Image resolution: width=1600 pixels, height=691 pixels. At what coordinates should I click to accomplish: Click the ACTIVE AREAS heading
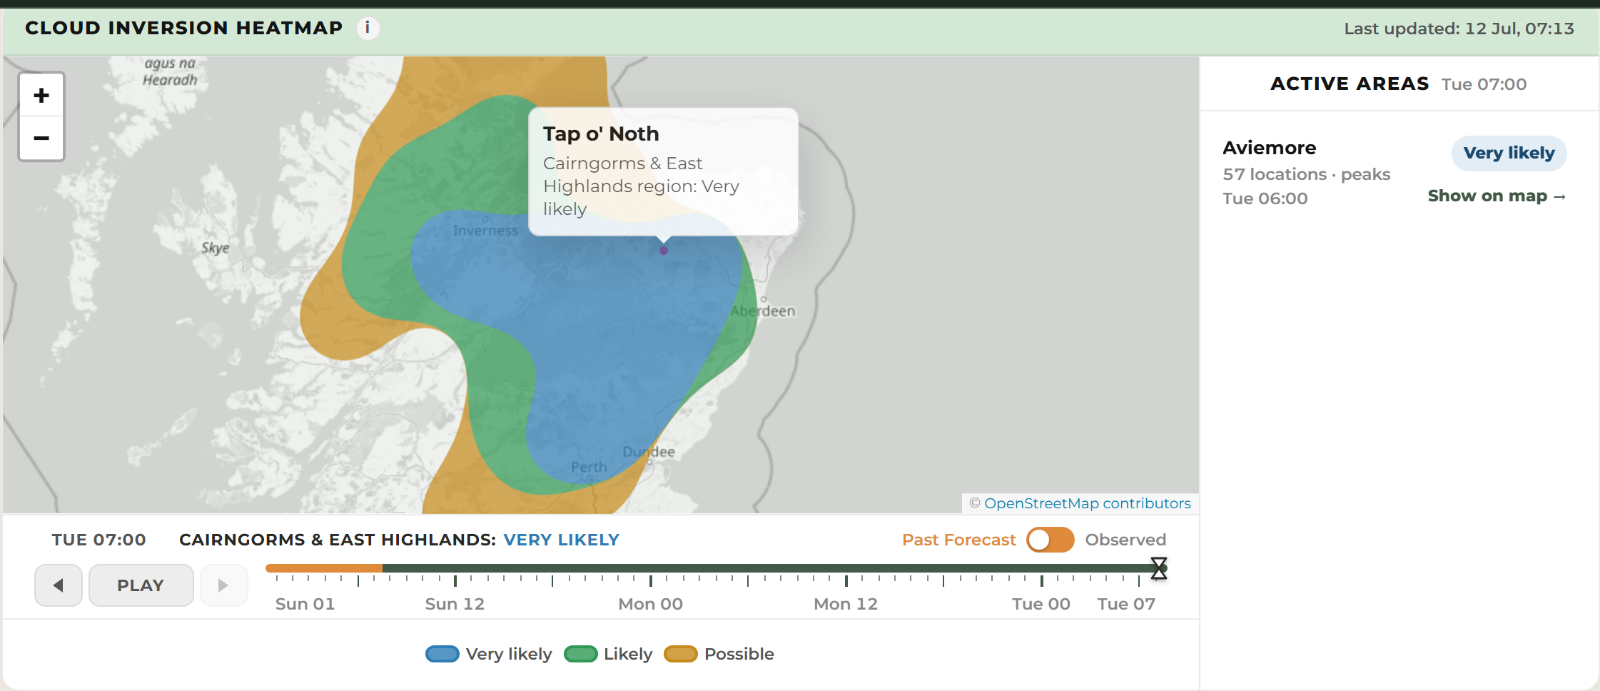pos(1350,84)
